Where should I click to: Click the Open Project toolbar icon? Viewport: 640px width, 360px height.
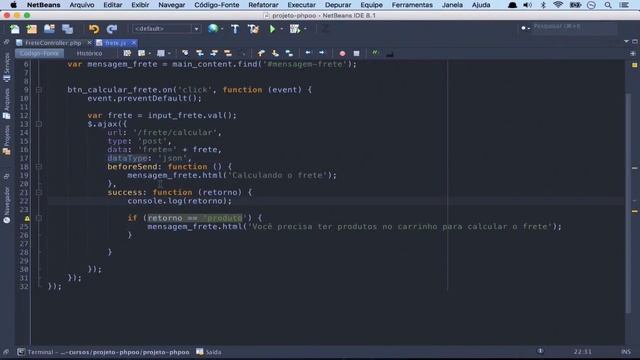tap(49, 29)
